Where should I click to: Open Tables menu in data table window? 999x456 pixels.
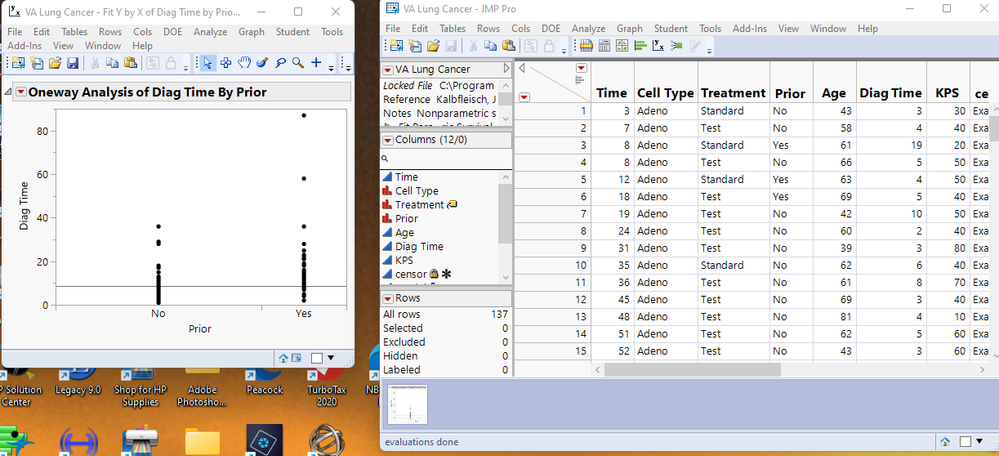452,28
